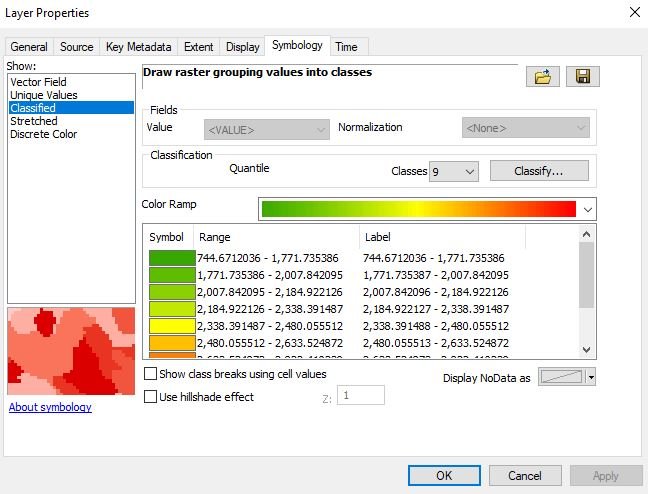The image size is (648, 494).
Task: Click the scroll down arrow in class list
Action: 587,348
